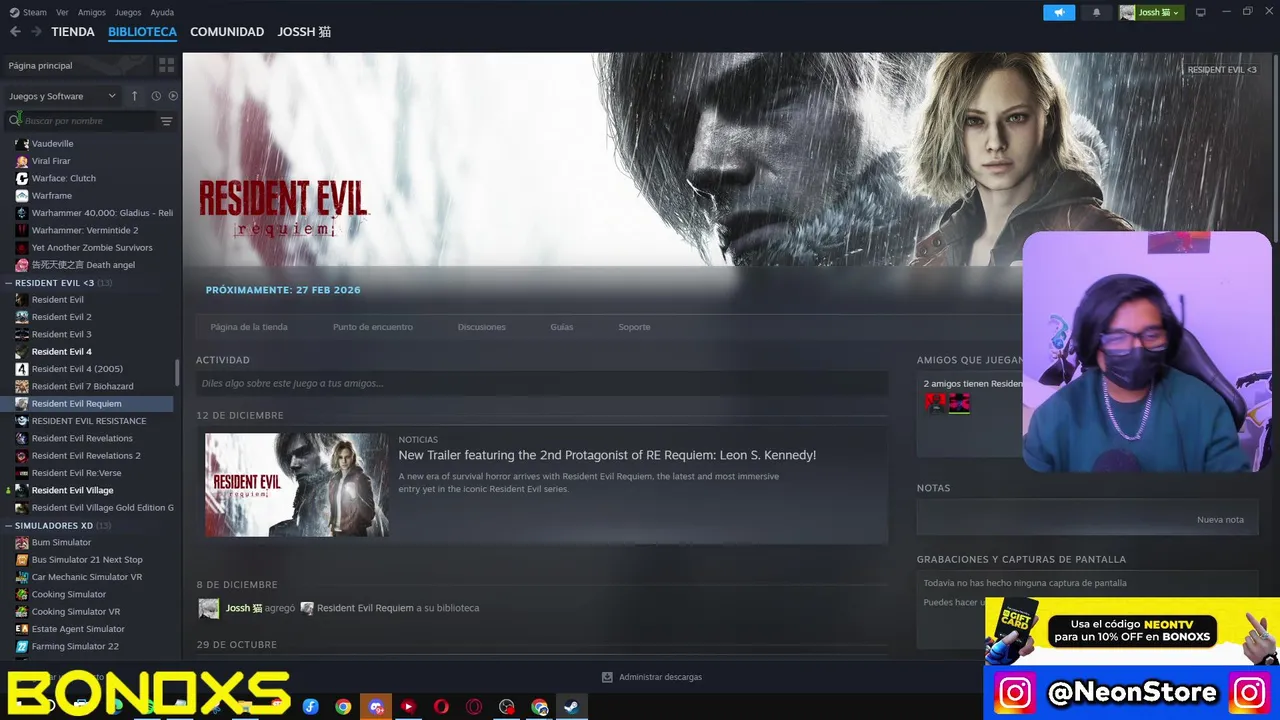Select Resident Evil Village in library
This screenshot has width=1280, height=720.
tap(72, 490)
